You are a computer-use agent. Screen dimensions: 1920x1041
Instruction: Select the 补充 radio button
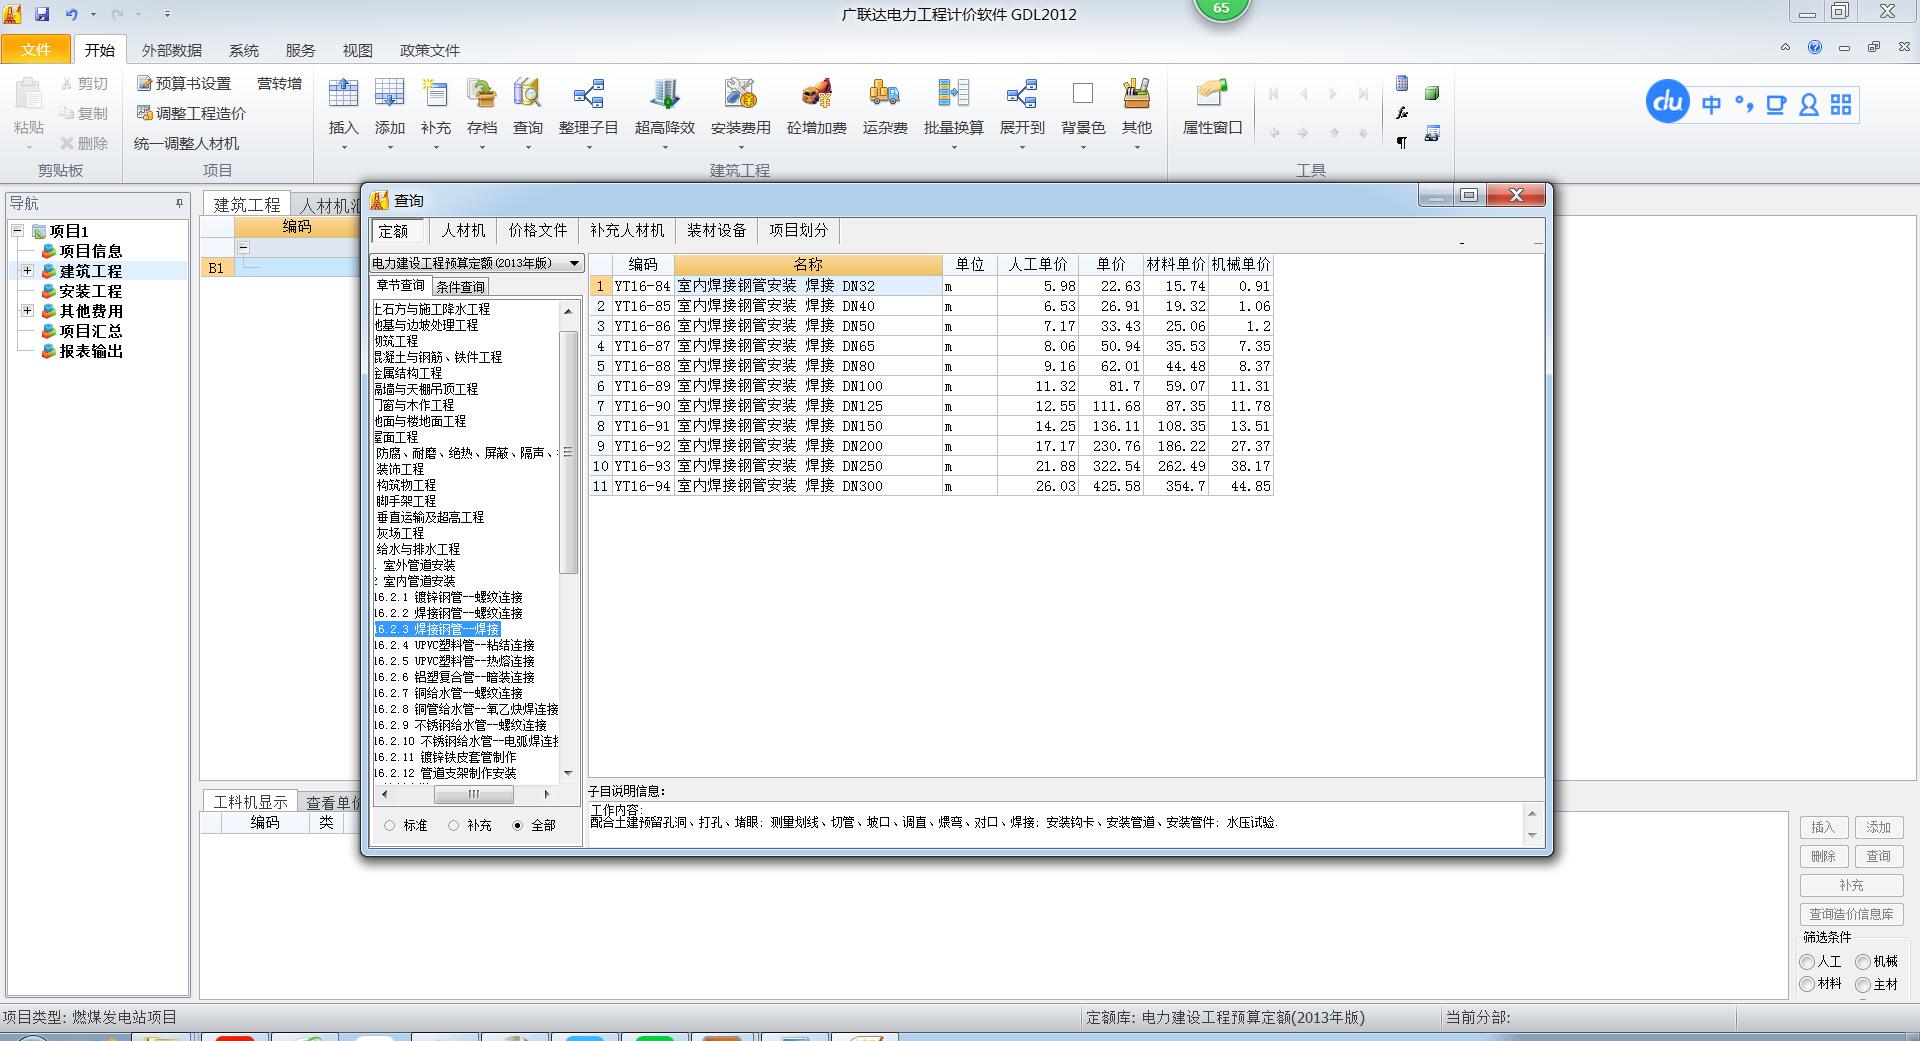point(454,825)
